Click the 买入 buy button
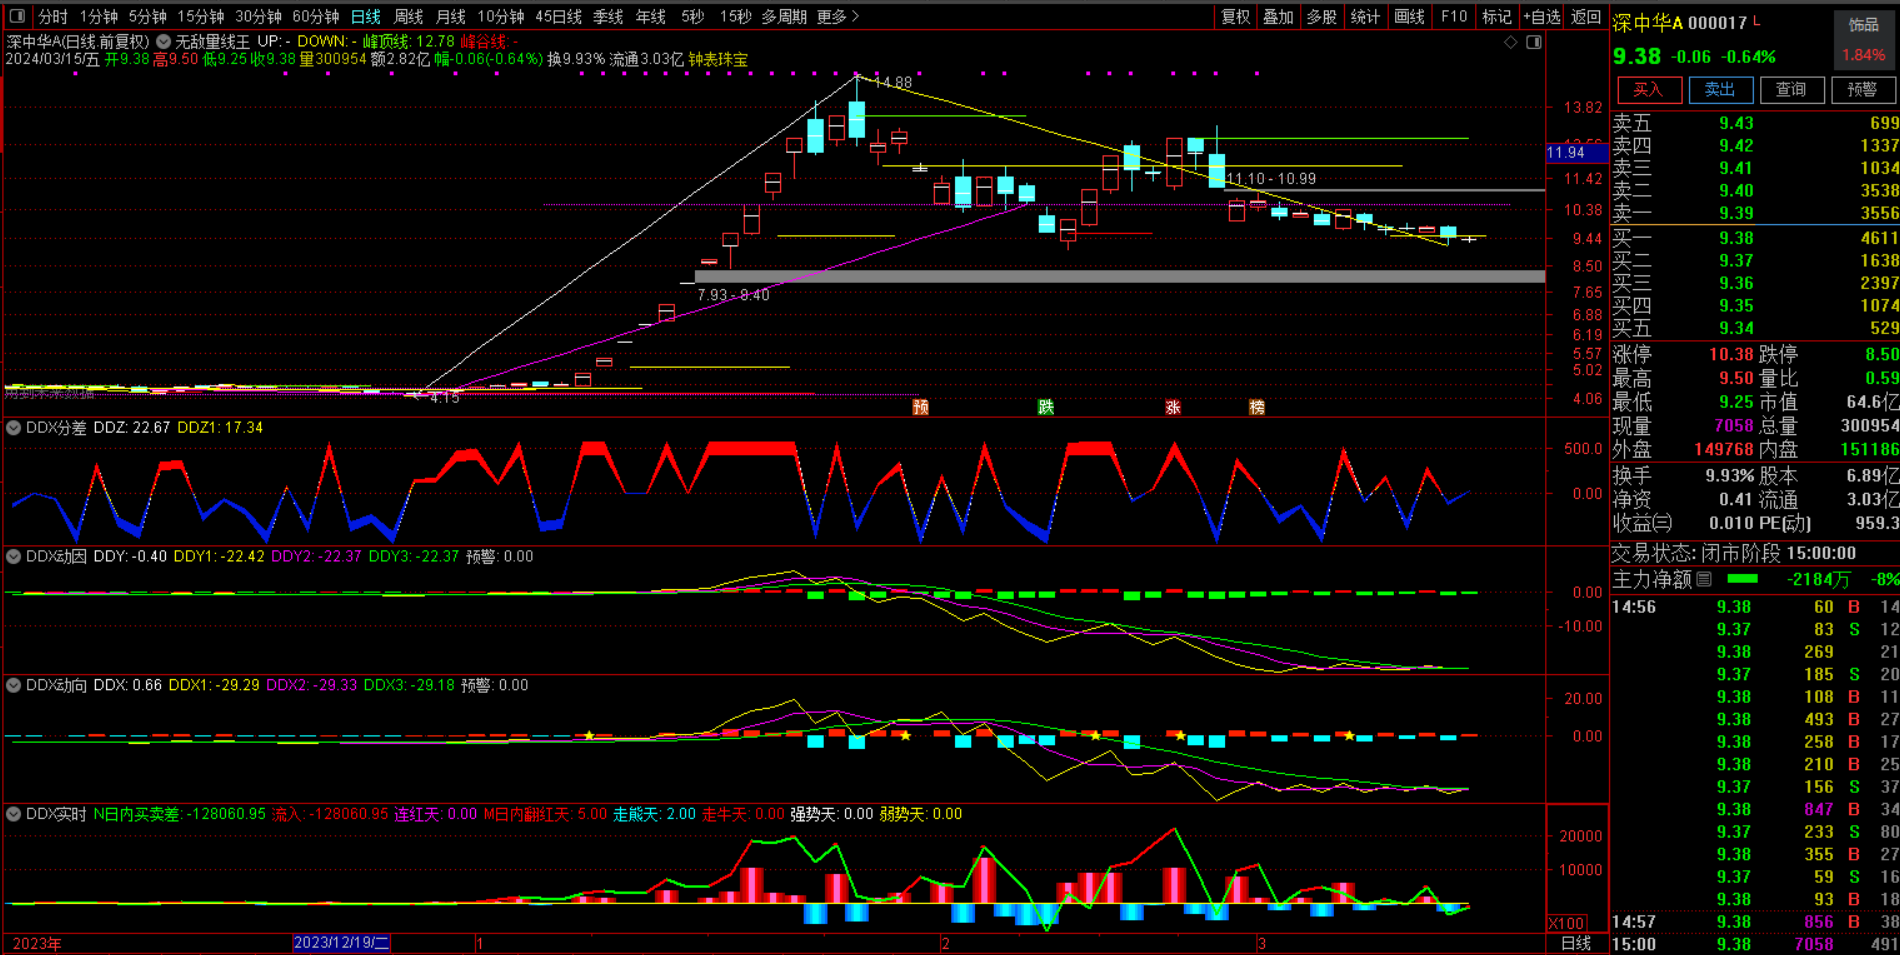The width and height of the screenshot is (1900, 955). click(x=1648, y=90)
